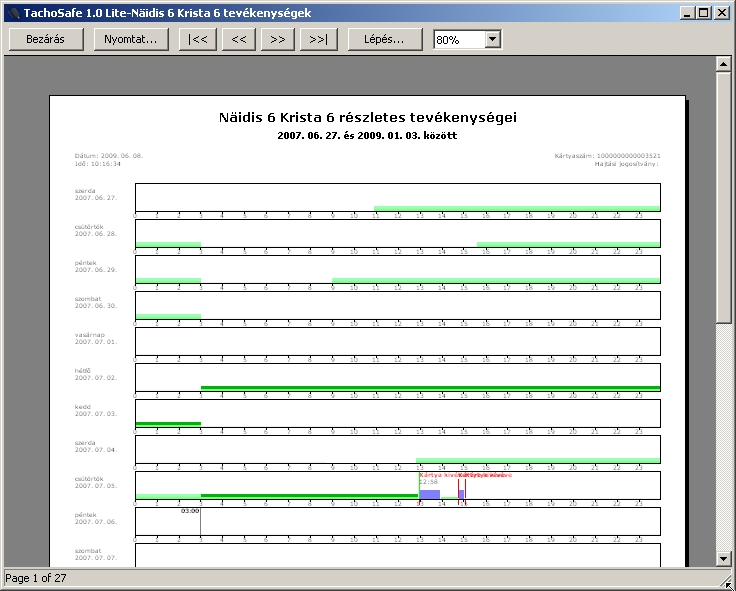Click the long afternoon green bar on 2007. 06. 28.
The image size is (736, 591).
pos(568,245)
